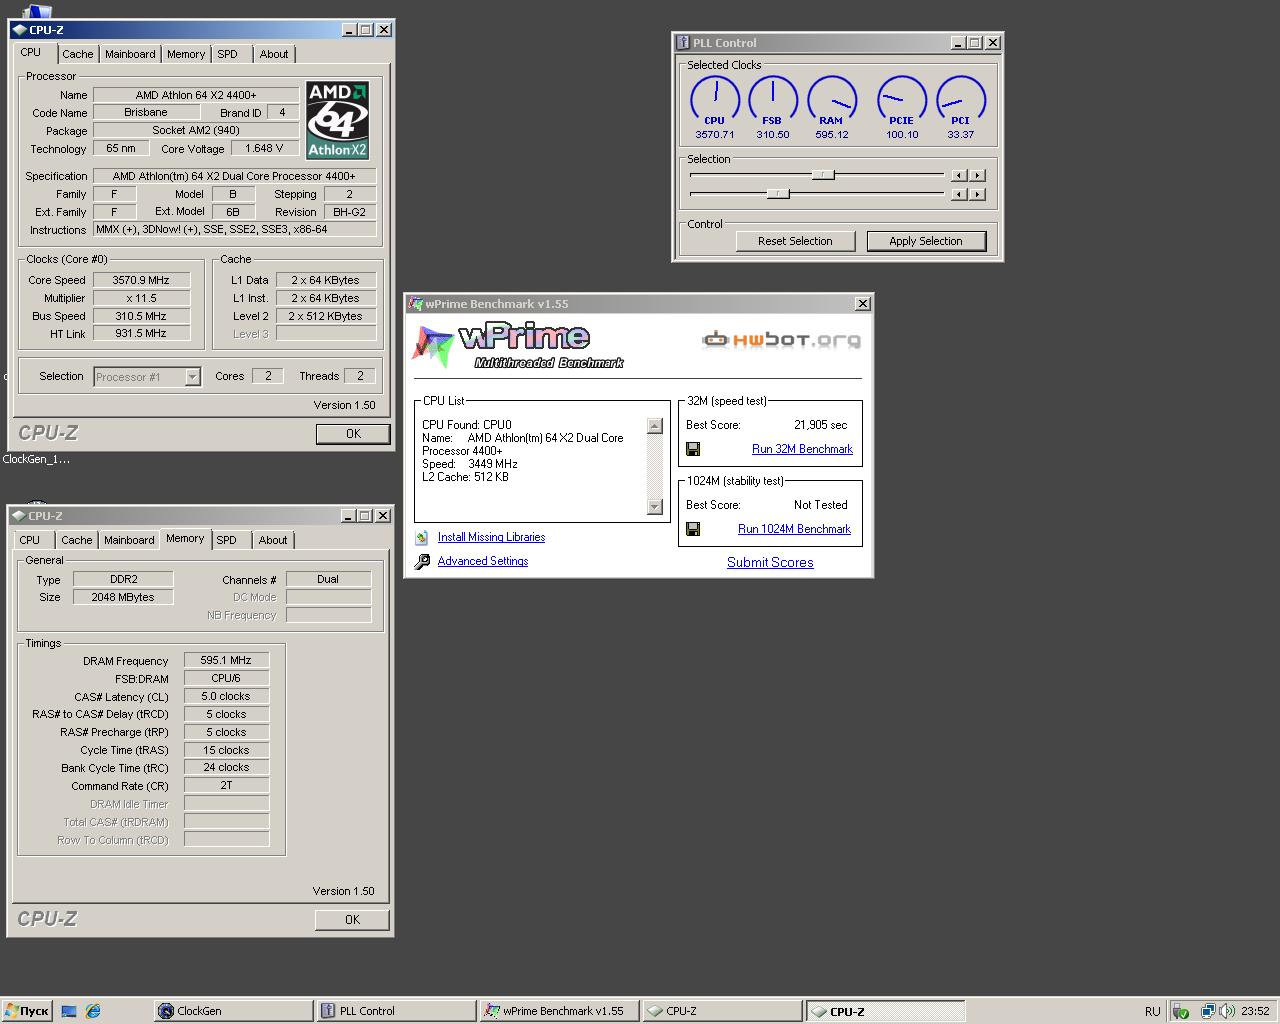Click right arrow of lower PLL slider

coord(977,194)
